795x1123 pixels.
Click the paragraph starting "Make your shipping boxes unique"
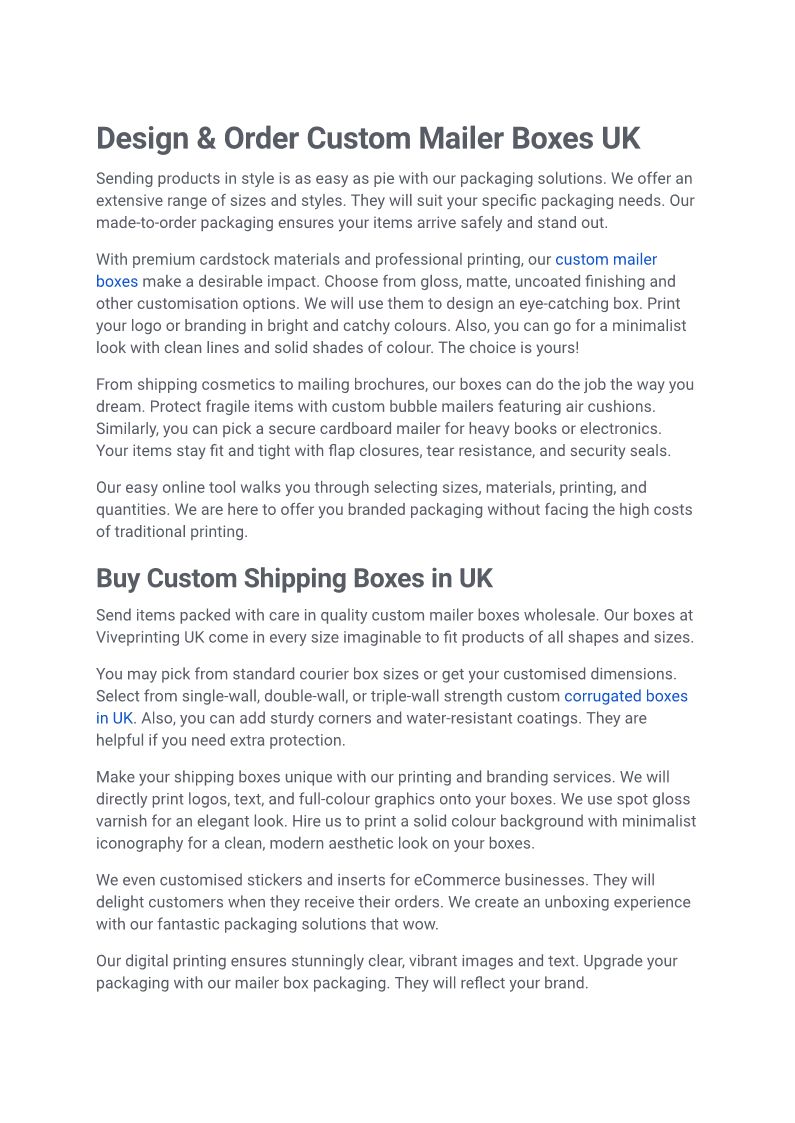(394, 810)
